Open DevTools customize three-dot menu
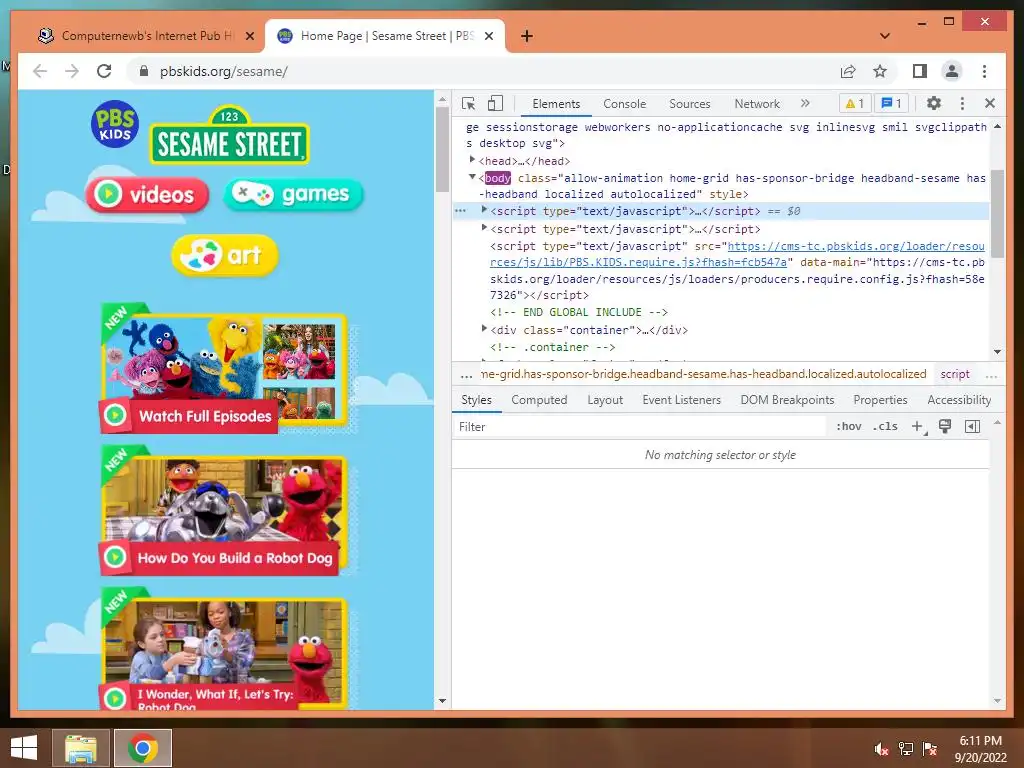The width and height of the screenshot is (1024, 768). tap(962, 103)
